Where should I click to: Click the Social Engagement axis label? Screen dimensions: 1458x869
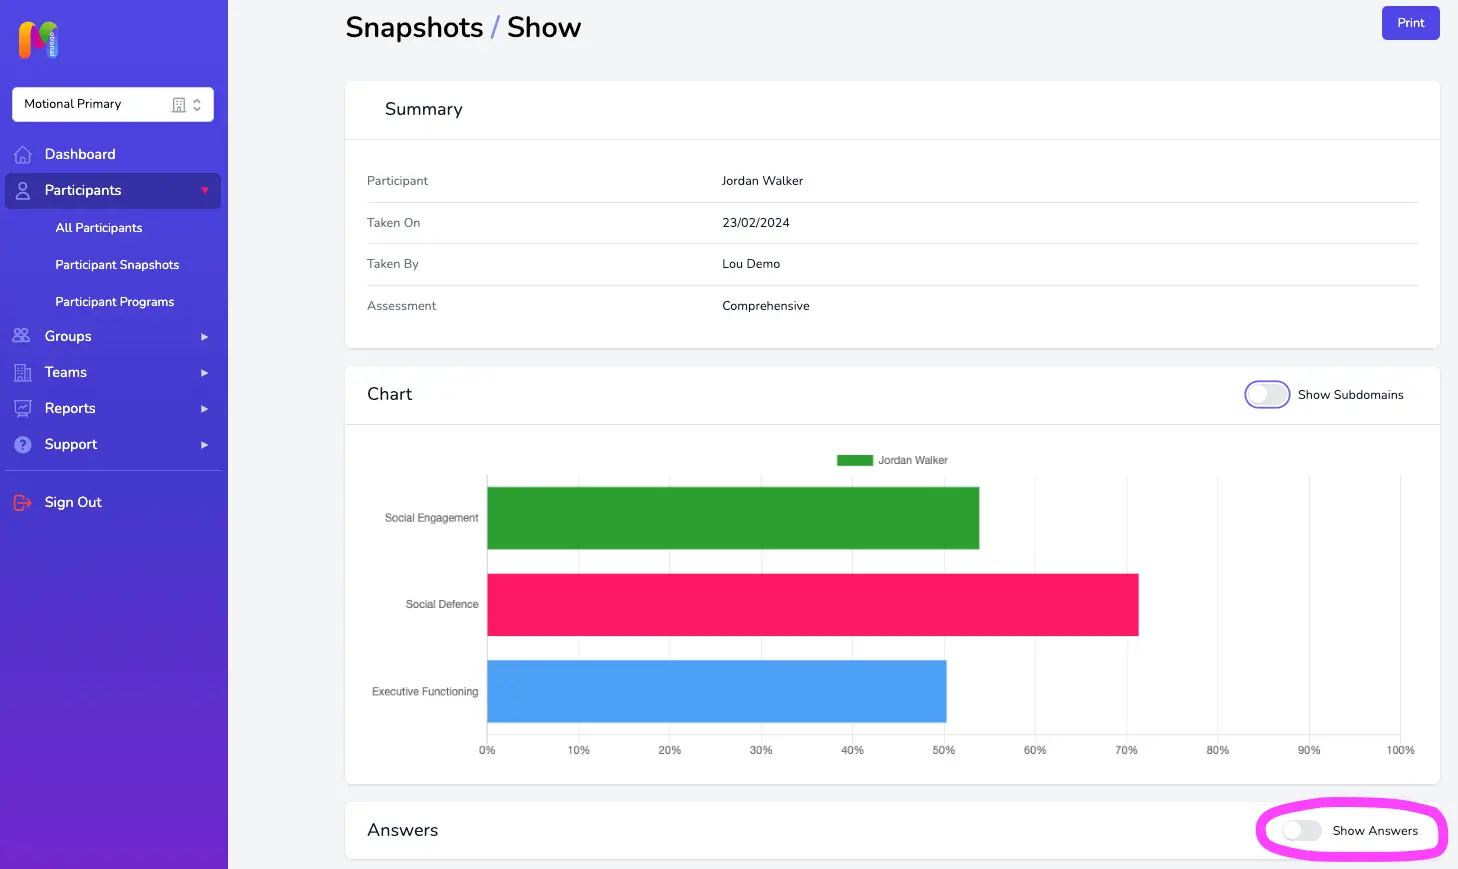click(x=432, y=518)
